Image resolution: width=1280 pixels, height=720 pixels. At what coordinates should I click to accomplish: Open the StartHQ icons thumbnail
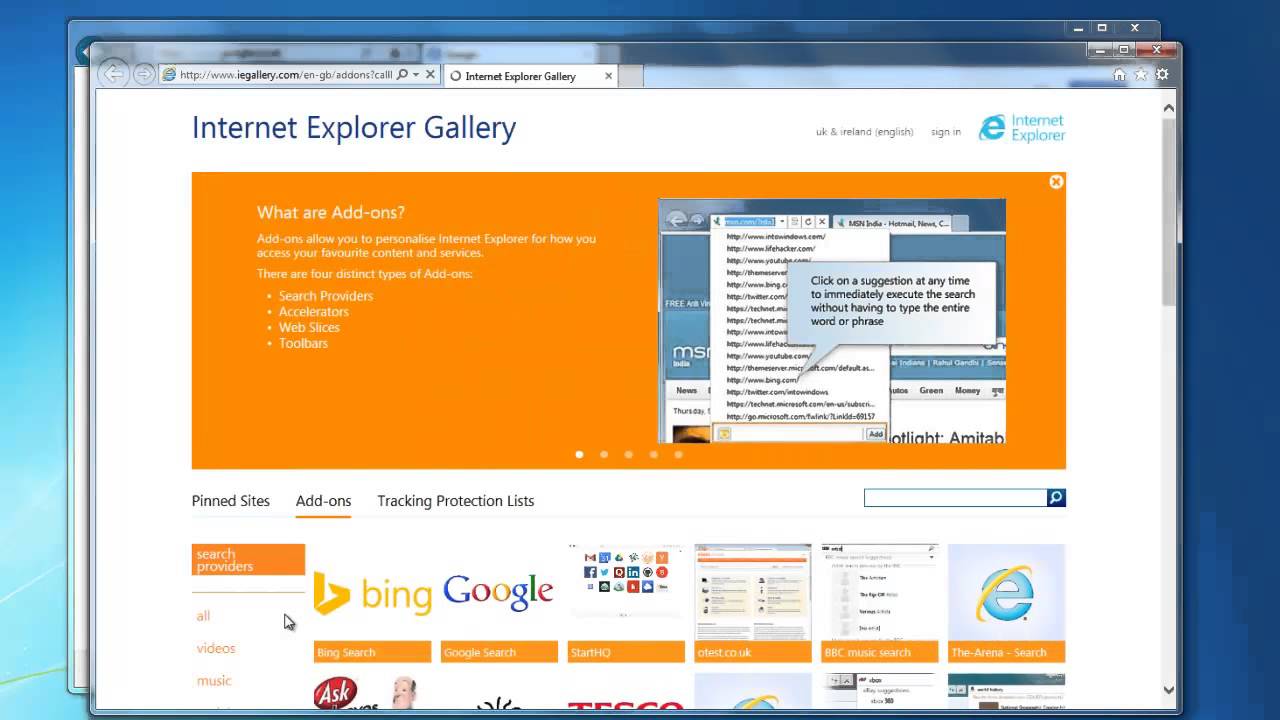(x=626, y=593)
